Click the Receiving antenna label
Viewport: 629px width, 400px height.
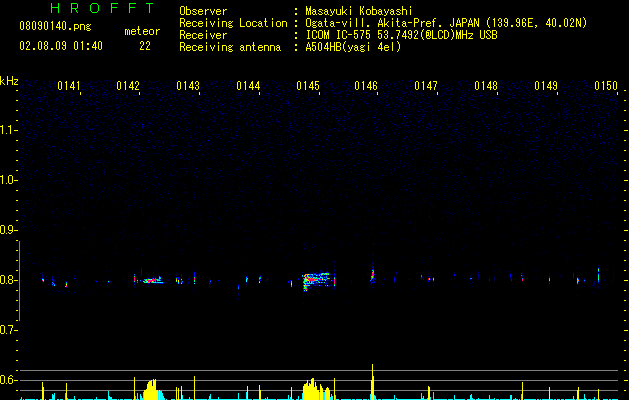click(x=230, y=47)
